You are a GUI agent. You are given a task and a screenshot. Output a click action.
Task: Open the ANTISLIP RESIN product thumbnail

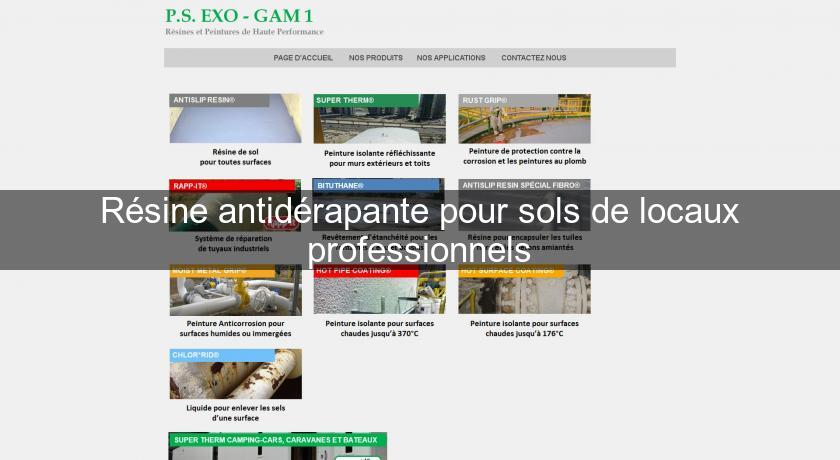coord(235,118)
